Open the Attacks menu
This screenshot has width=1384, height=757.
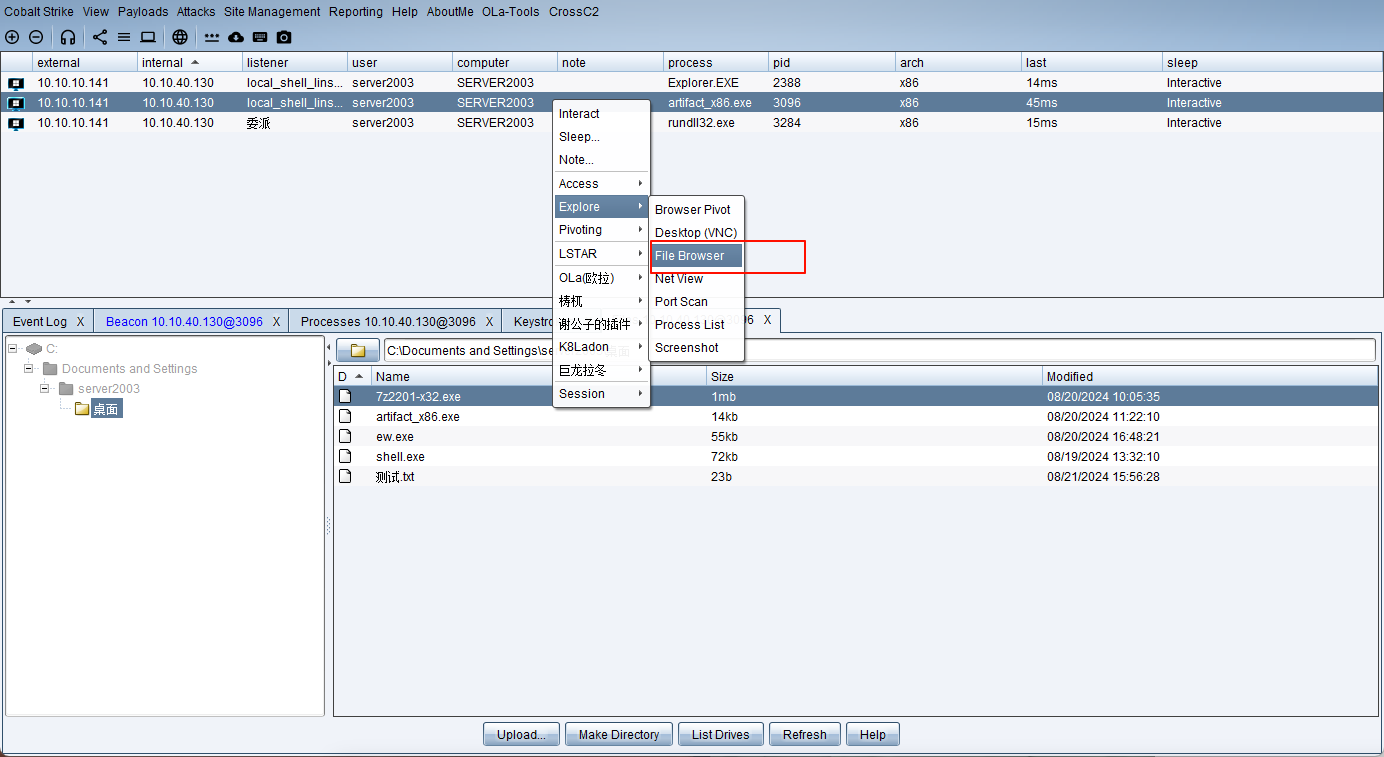[x=196, y=12]
